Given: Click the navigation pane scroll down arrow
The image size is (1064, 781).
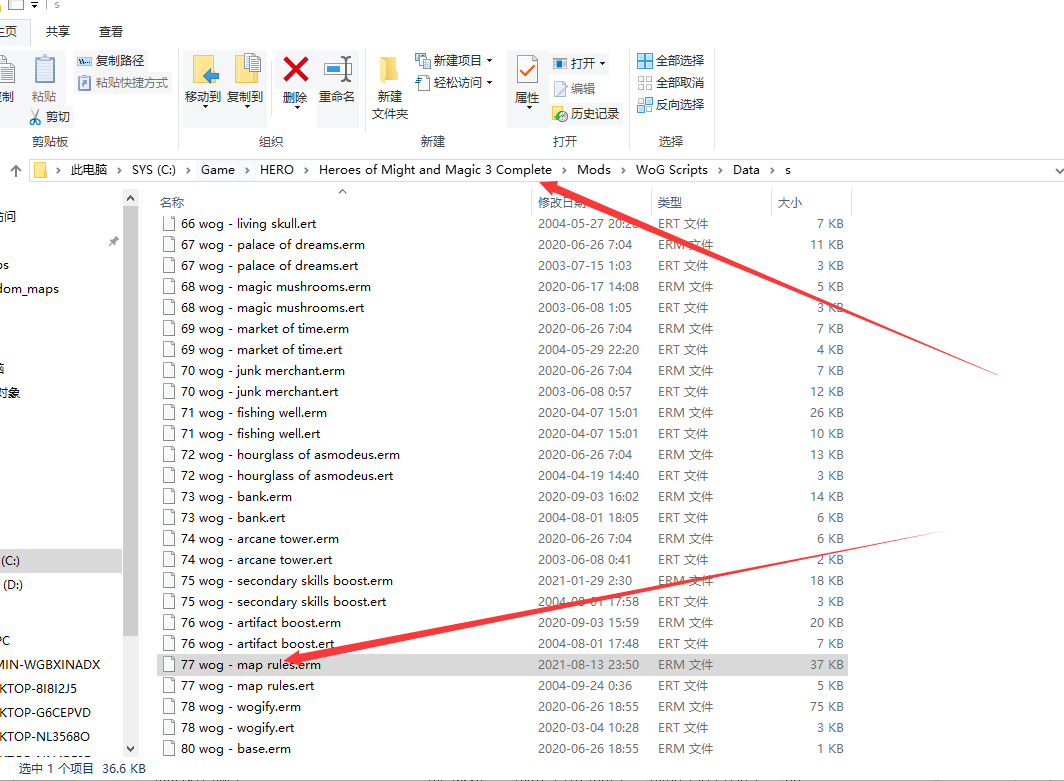Looking at the screenshot, I should click(130, 748).
